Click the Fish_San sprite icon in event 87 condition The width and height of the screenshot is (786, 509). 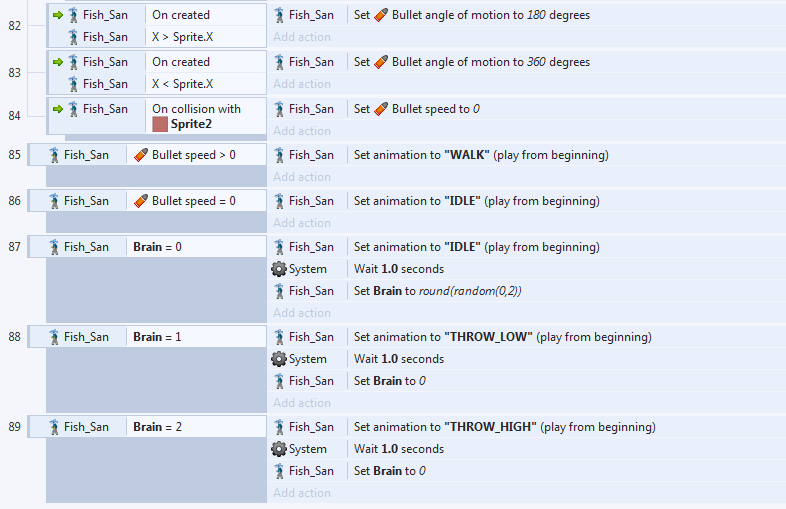coord(54,247)
